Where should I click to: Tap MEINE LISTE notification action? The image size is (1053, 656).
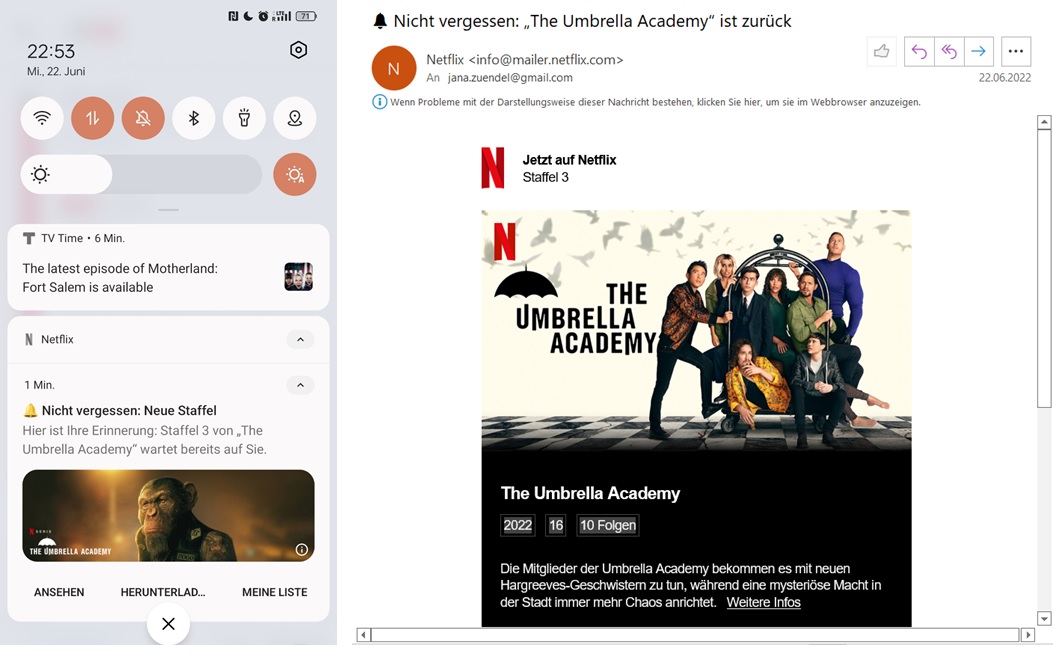click(275, 592)
